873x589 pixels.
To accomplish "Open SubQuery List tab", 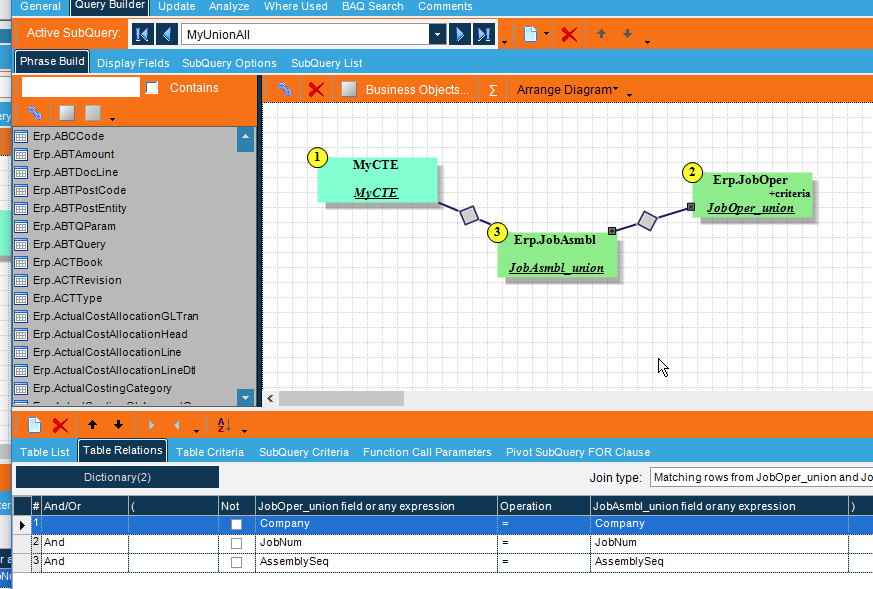I will click(327, 63).
